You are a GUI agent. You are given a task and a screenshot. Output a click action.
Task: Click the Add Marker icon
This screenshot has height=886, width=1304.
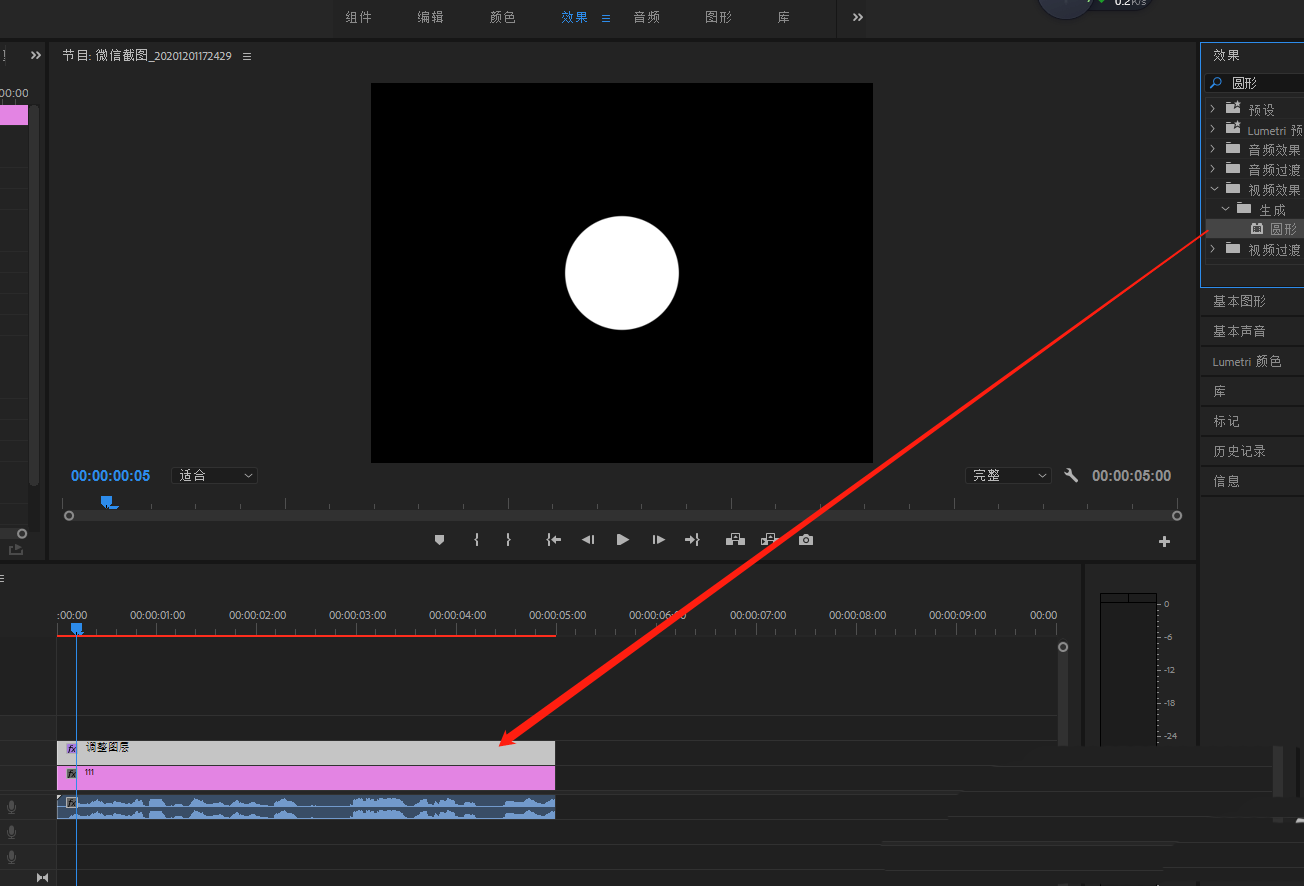pos(439,540)
